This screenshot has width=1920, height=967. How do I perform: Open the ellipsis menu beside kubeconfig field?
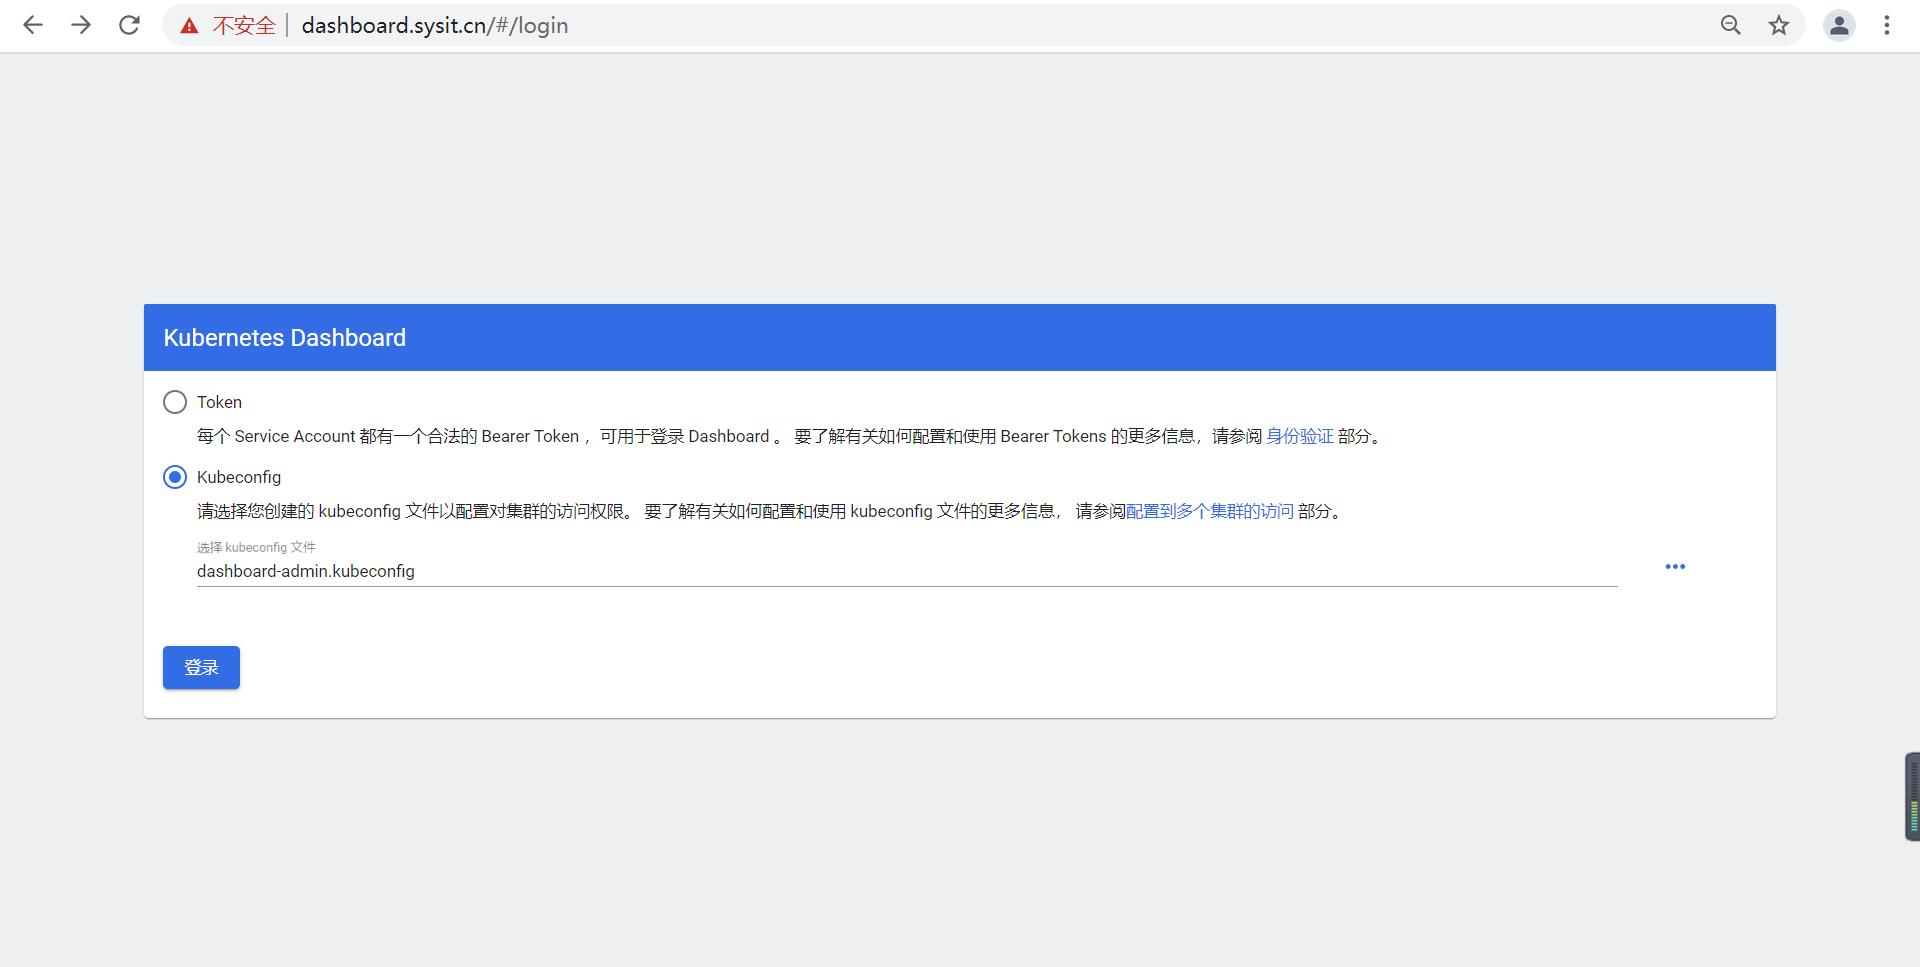pos(1675,567)
